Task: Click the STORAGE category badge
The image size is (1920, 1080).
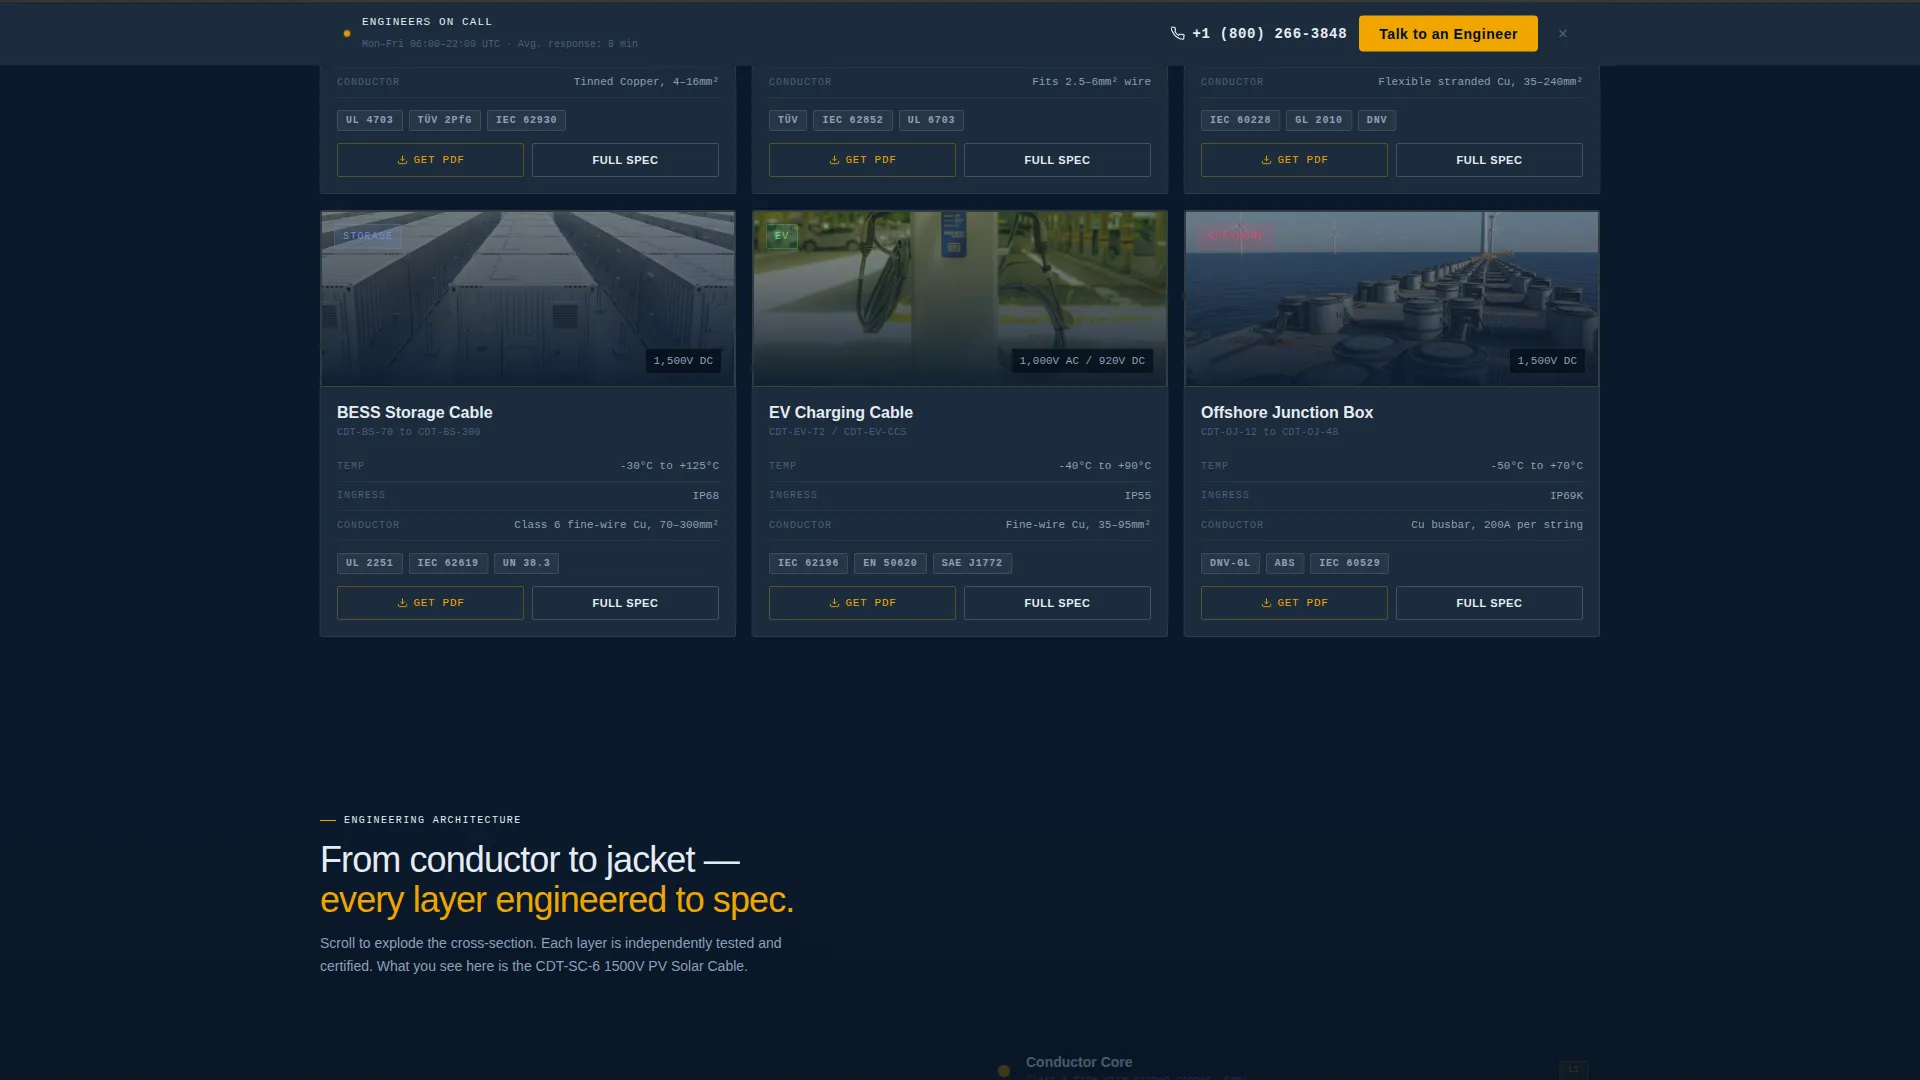Action: [x=368, y=236]
